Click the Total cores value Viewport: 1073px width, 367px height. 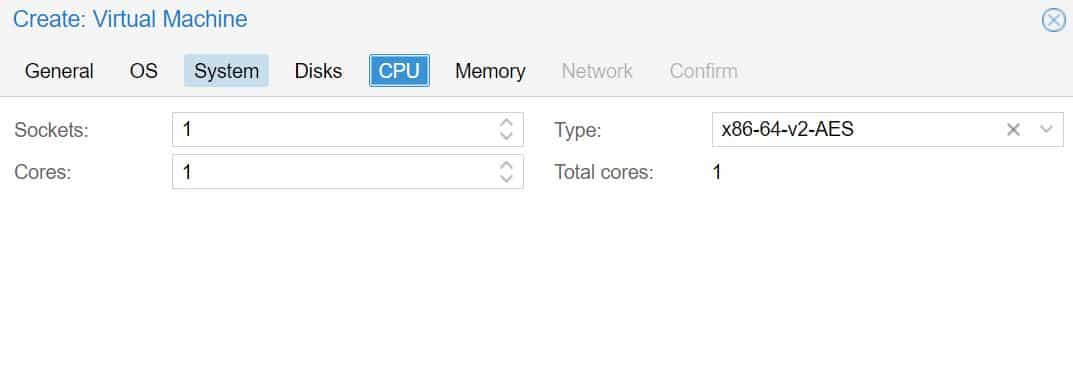click(x=716, y=172)
